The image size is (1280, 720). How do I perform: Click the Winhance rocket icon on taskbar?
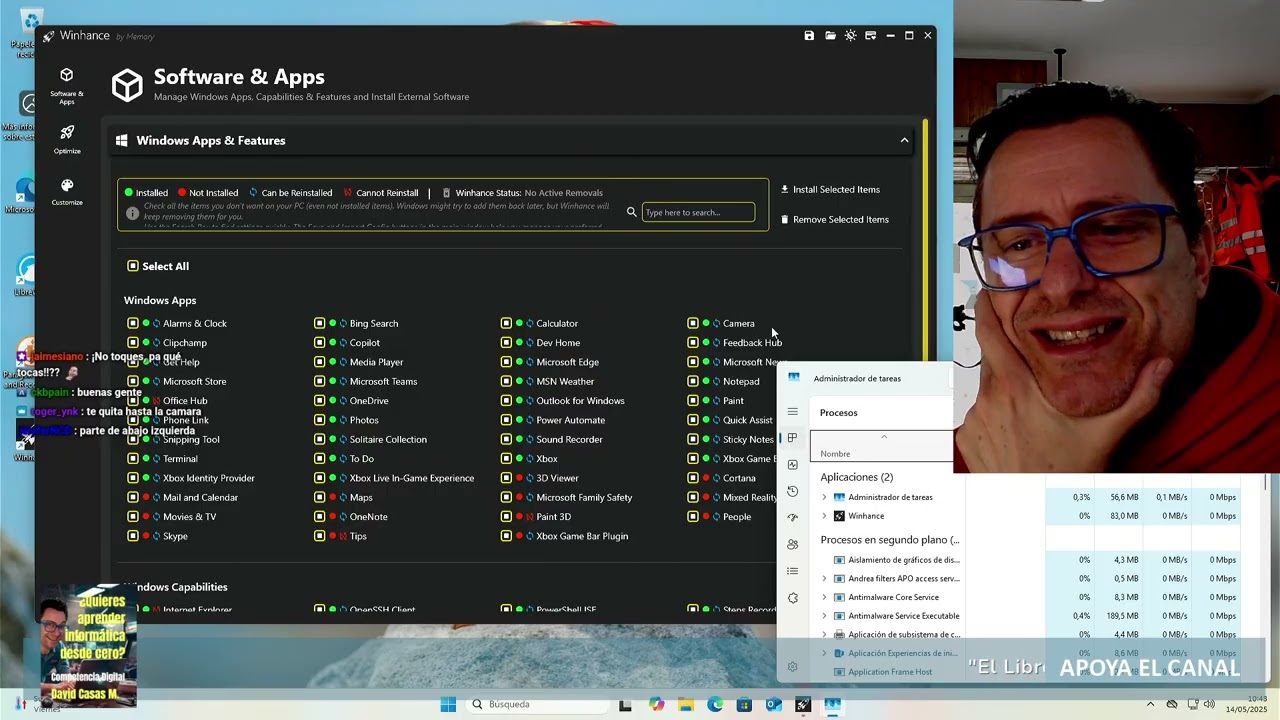point(802,704)
